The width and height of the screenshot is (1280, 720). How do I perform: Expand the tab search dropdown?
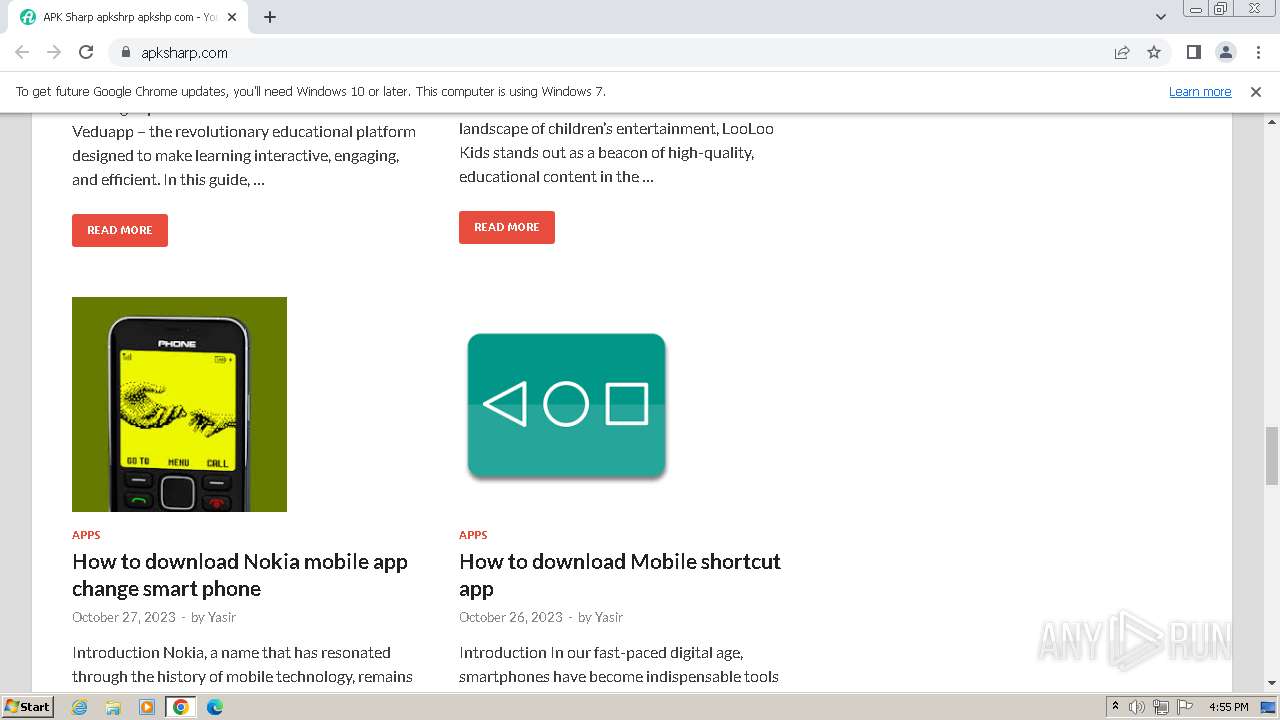(1160, 17)
